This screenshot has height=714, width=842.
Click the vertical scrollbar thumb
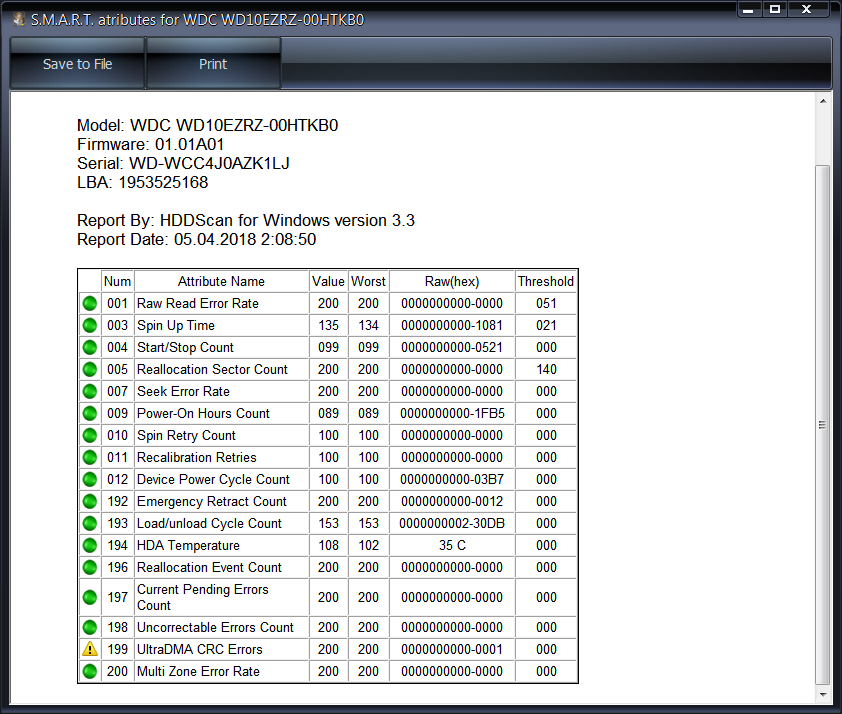coord(823,424)
